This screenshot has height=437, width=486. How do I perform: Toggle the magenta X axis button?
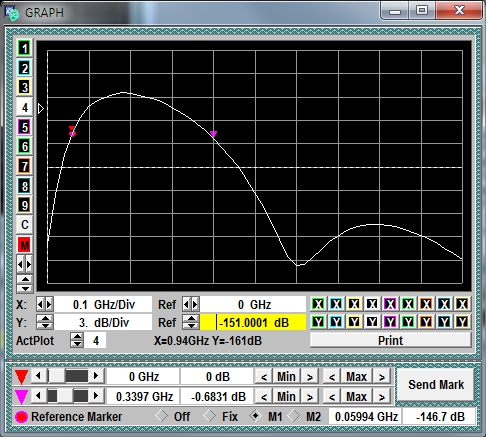click(390, 304)
